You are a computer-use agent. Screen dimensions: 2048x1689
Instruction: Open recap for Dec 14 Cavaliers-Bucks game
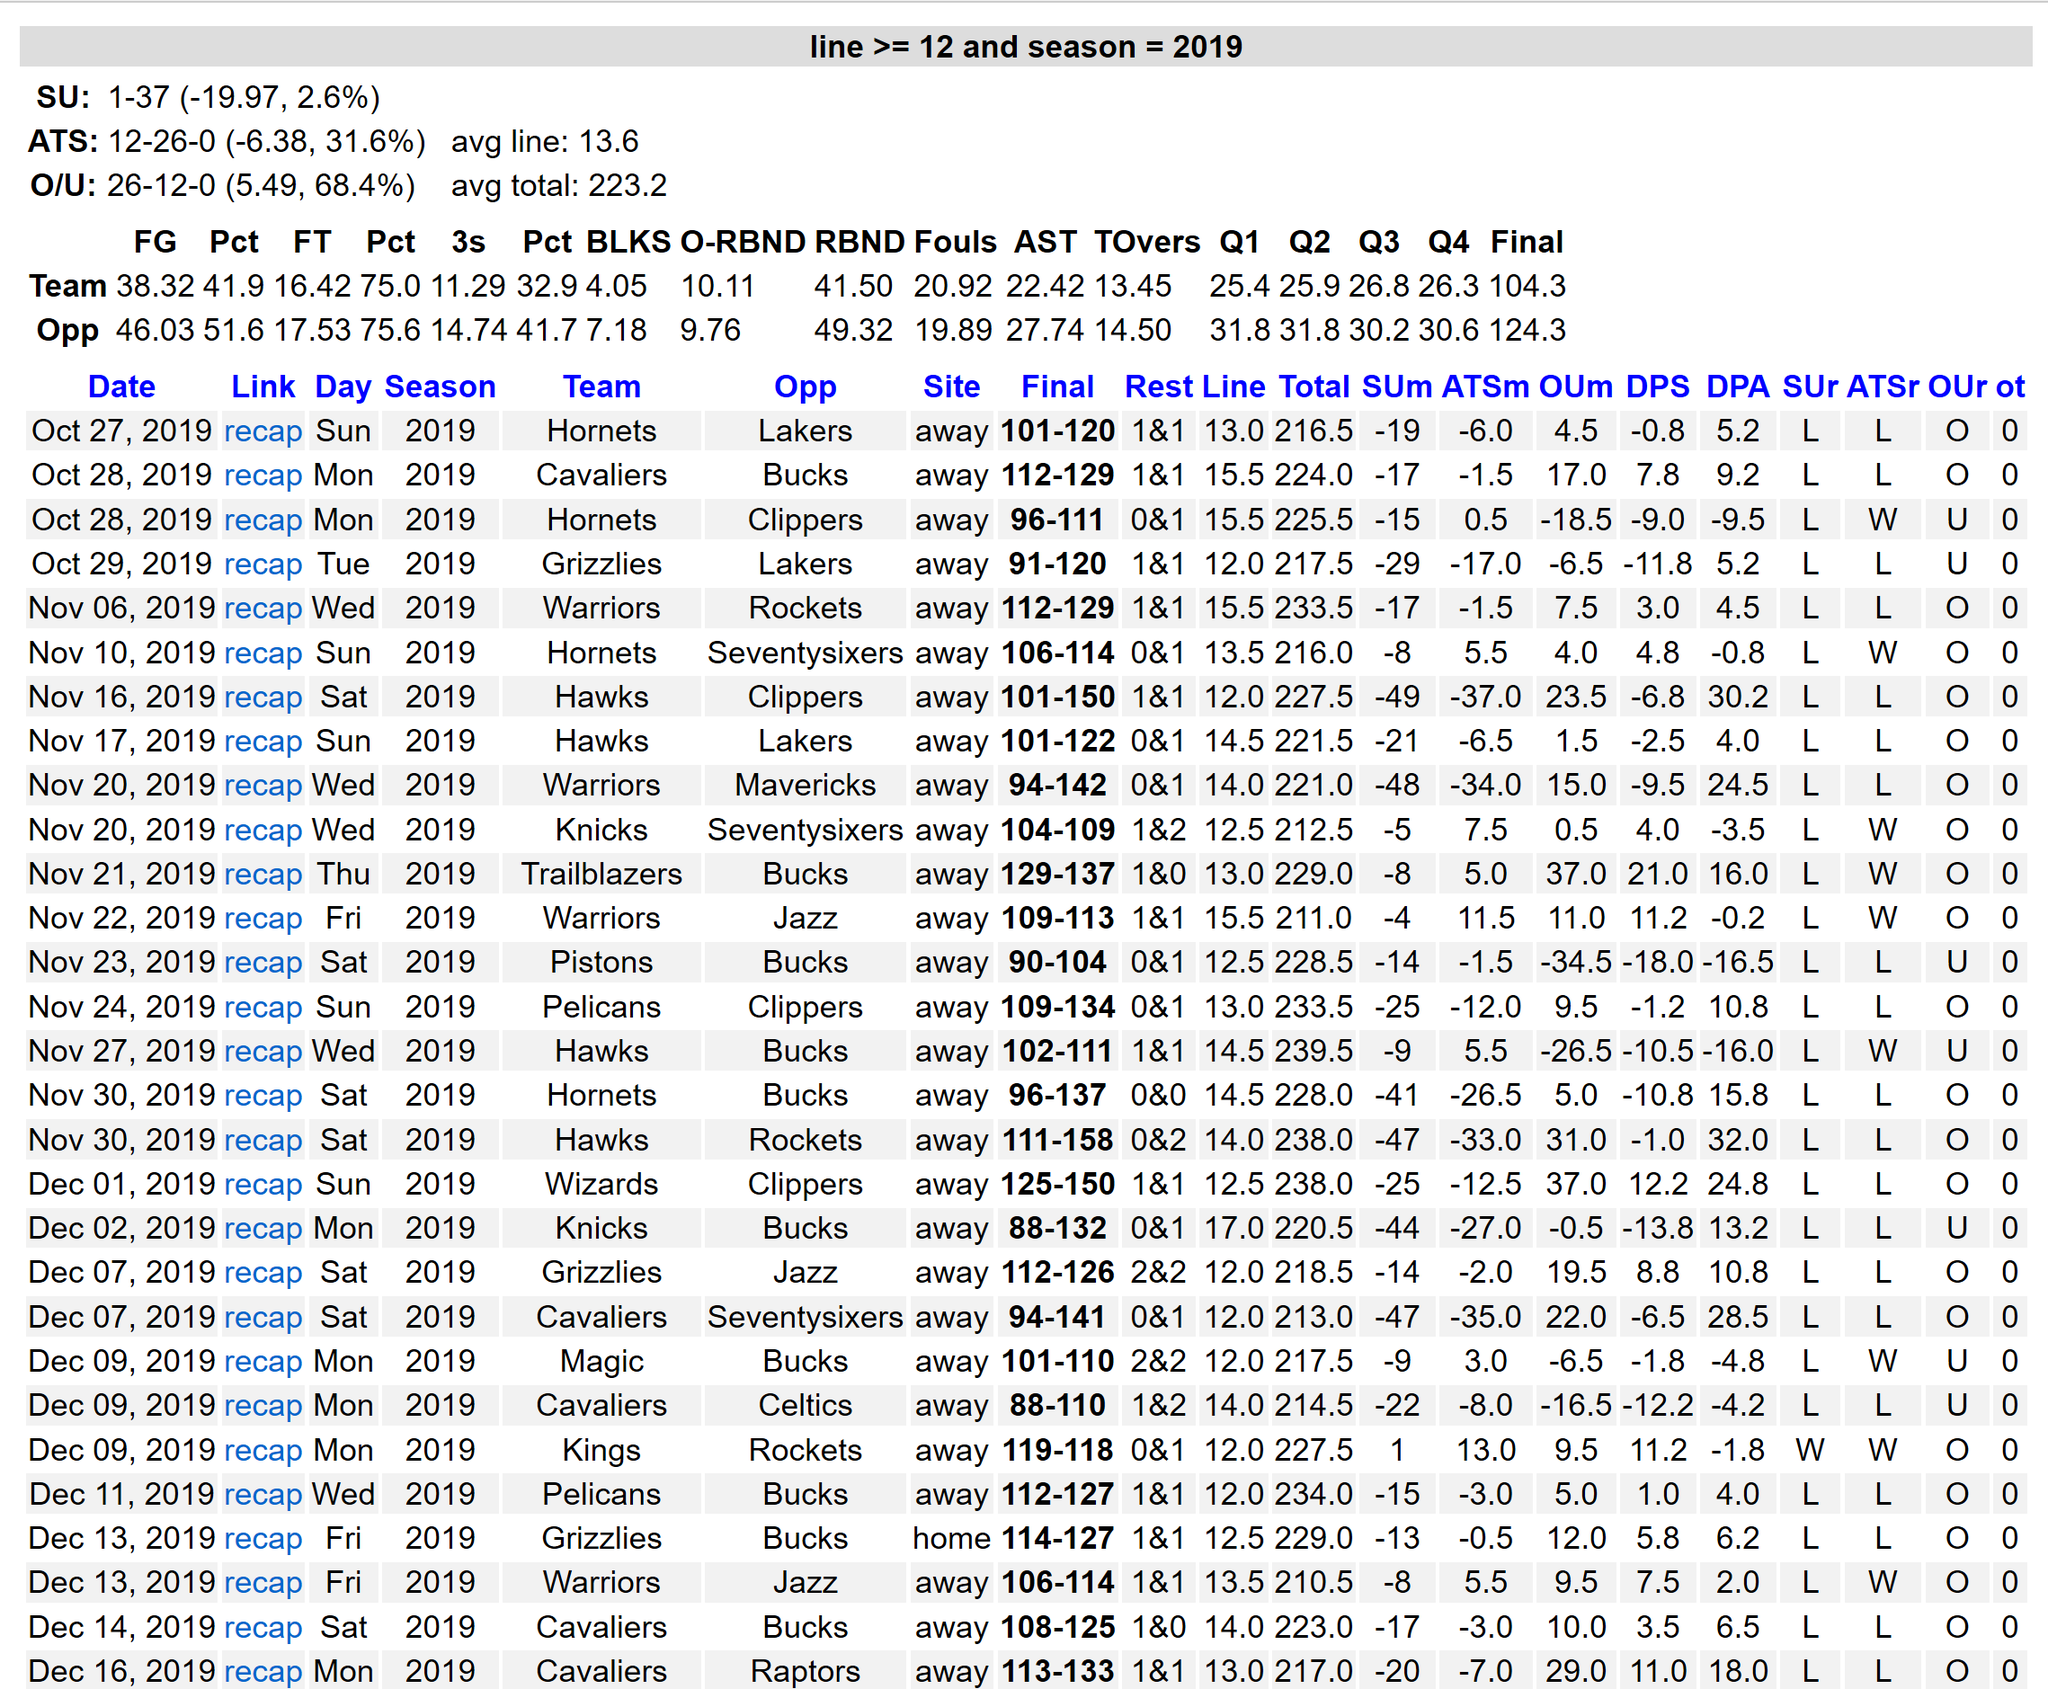(263, 1627)
